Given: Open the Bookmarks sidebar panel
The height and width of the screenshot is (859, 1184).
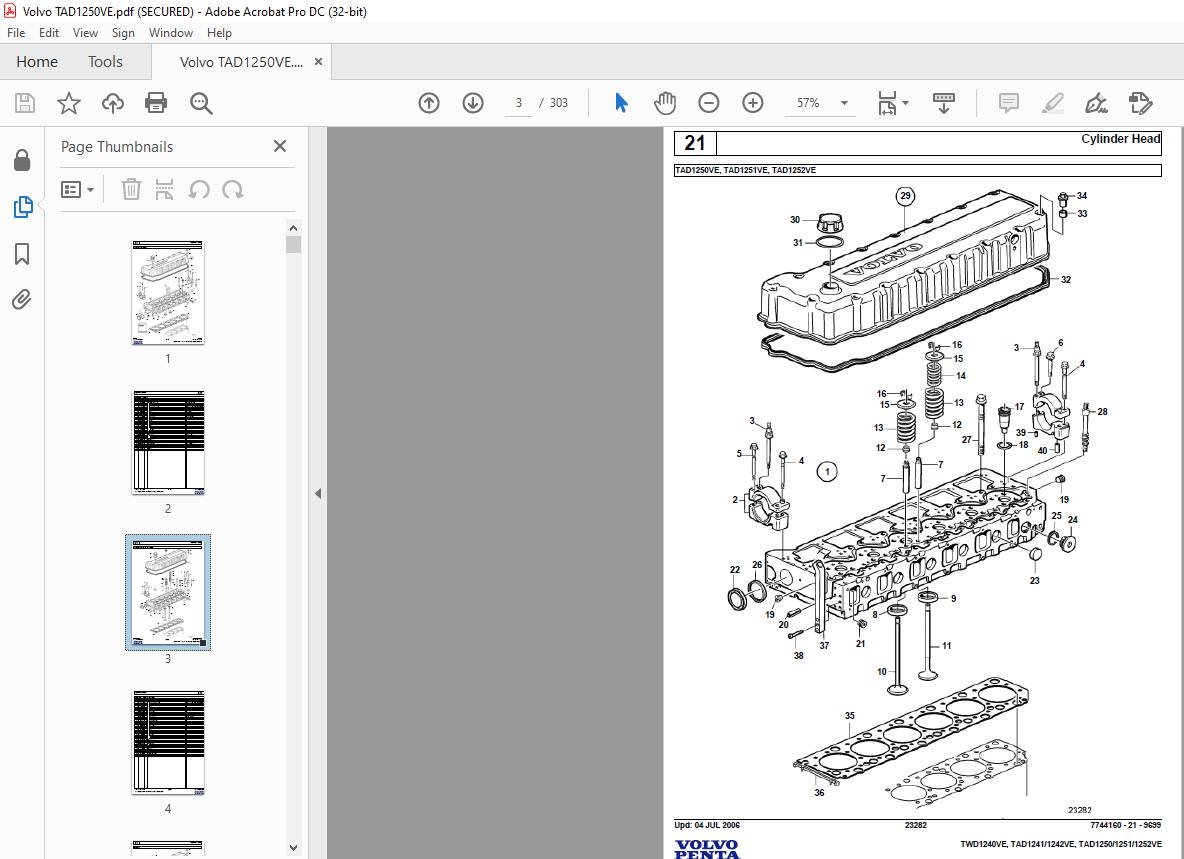Looking at the screenshot, I should (22, 254).
